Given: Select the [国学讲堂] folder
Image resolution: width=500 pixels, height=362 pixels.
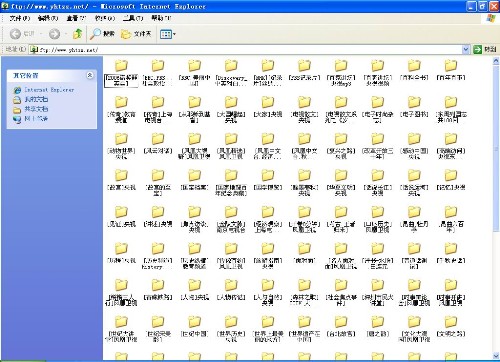Looking at the screenshot, I should pyautogui.click(x=268, y=180).
